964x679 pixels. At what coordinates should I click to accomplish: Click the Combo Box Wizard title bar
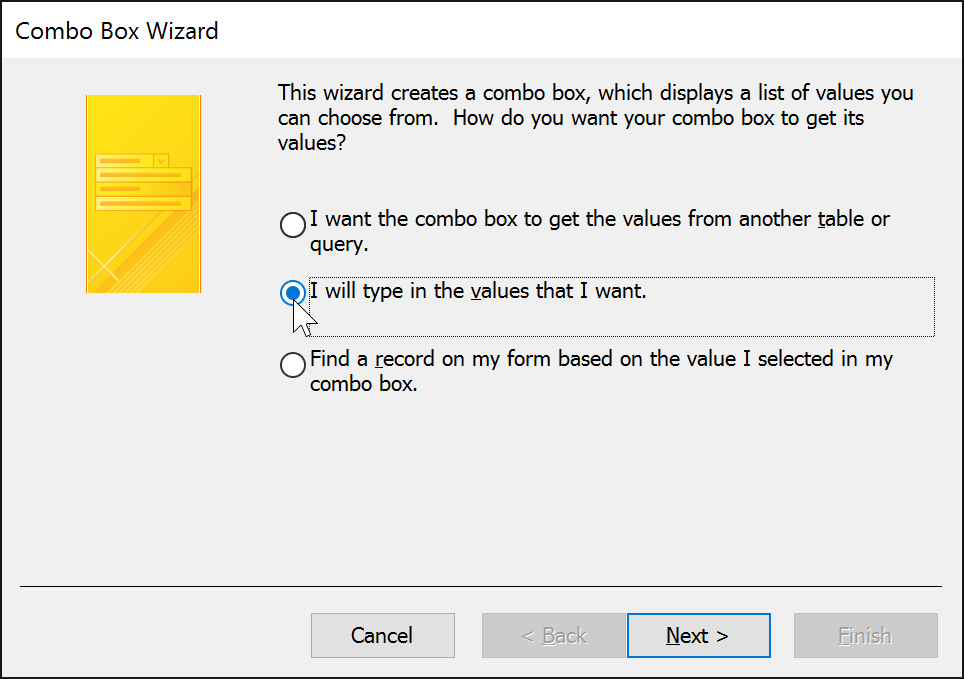[117, 31]
